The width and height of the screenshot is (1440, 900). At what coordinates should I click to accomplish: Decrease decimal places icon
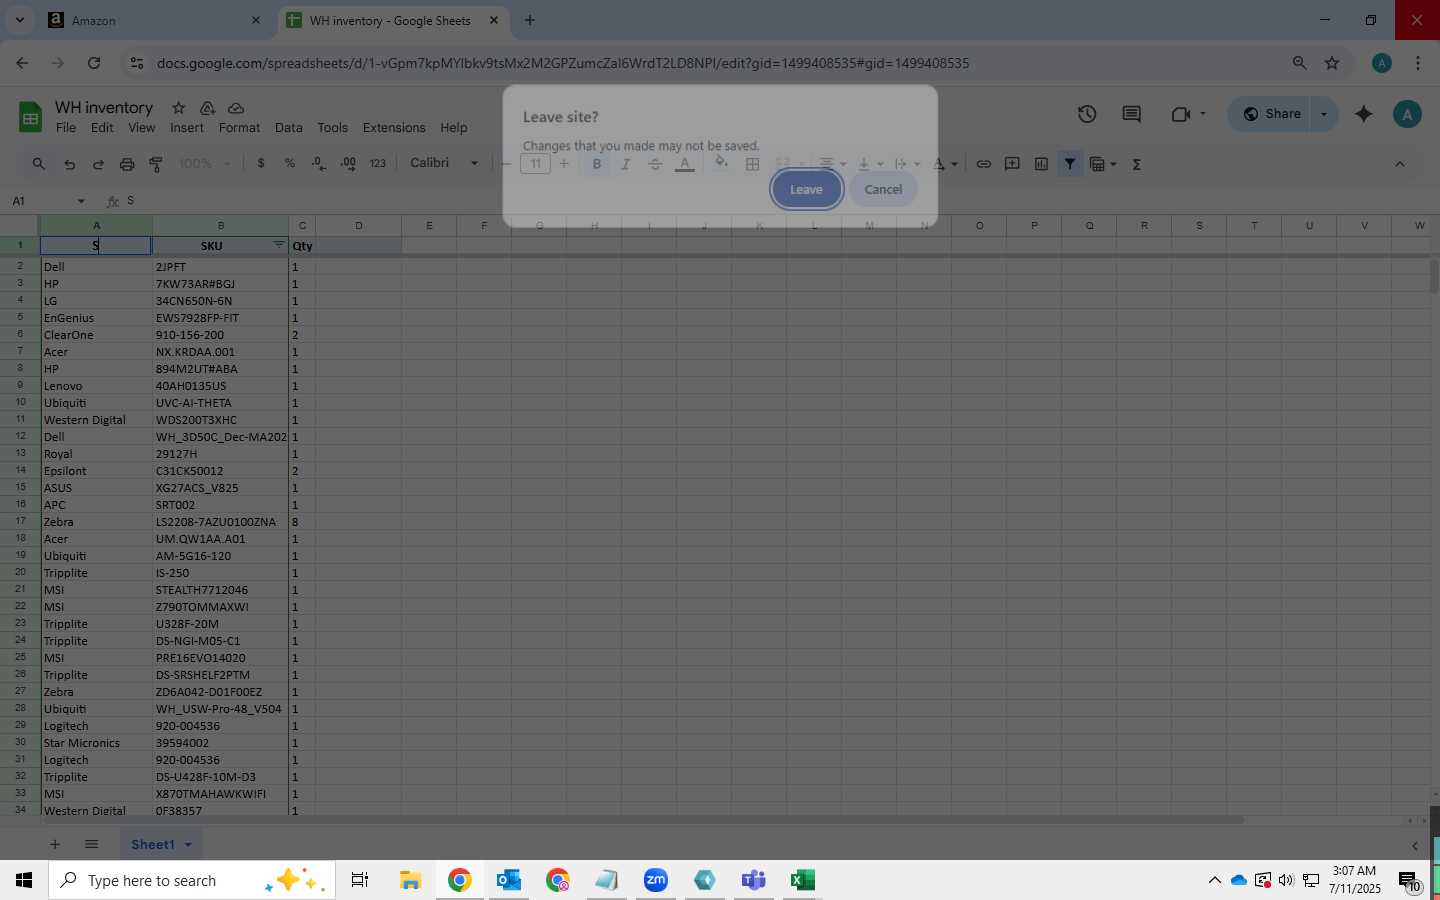click(319, 164)
